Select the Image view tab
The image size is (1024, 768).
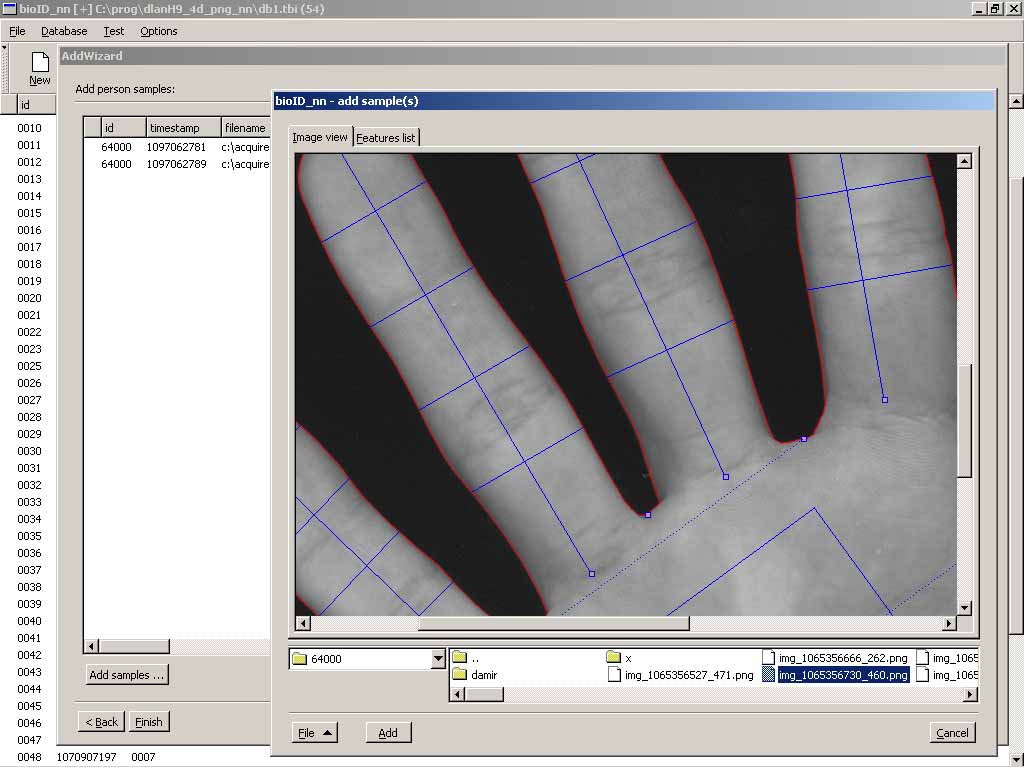(x=320, y=137)
